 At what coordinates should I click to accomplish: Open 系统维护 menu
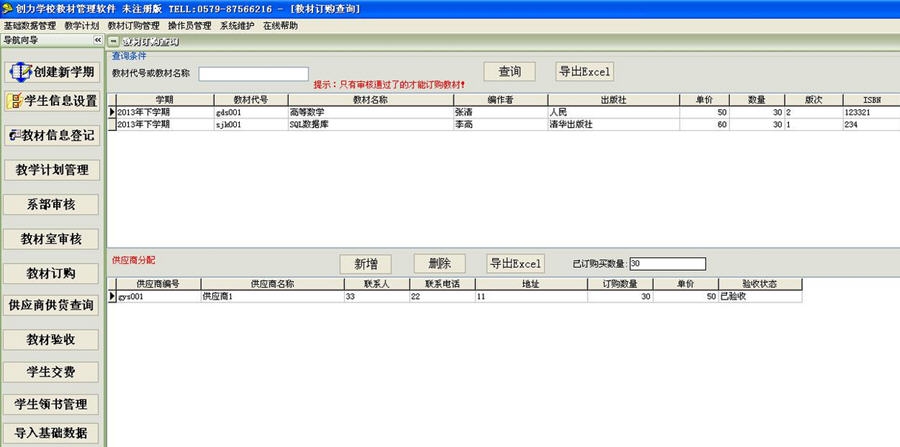[236, 26]
